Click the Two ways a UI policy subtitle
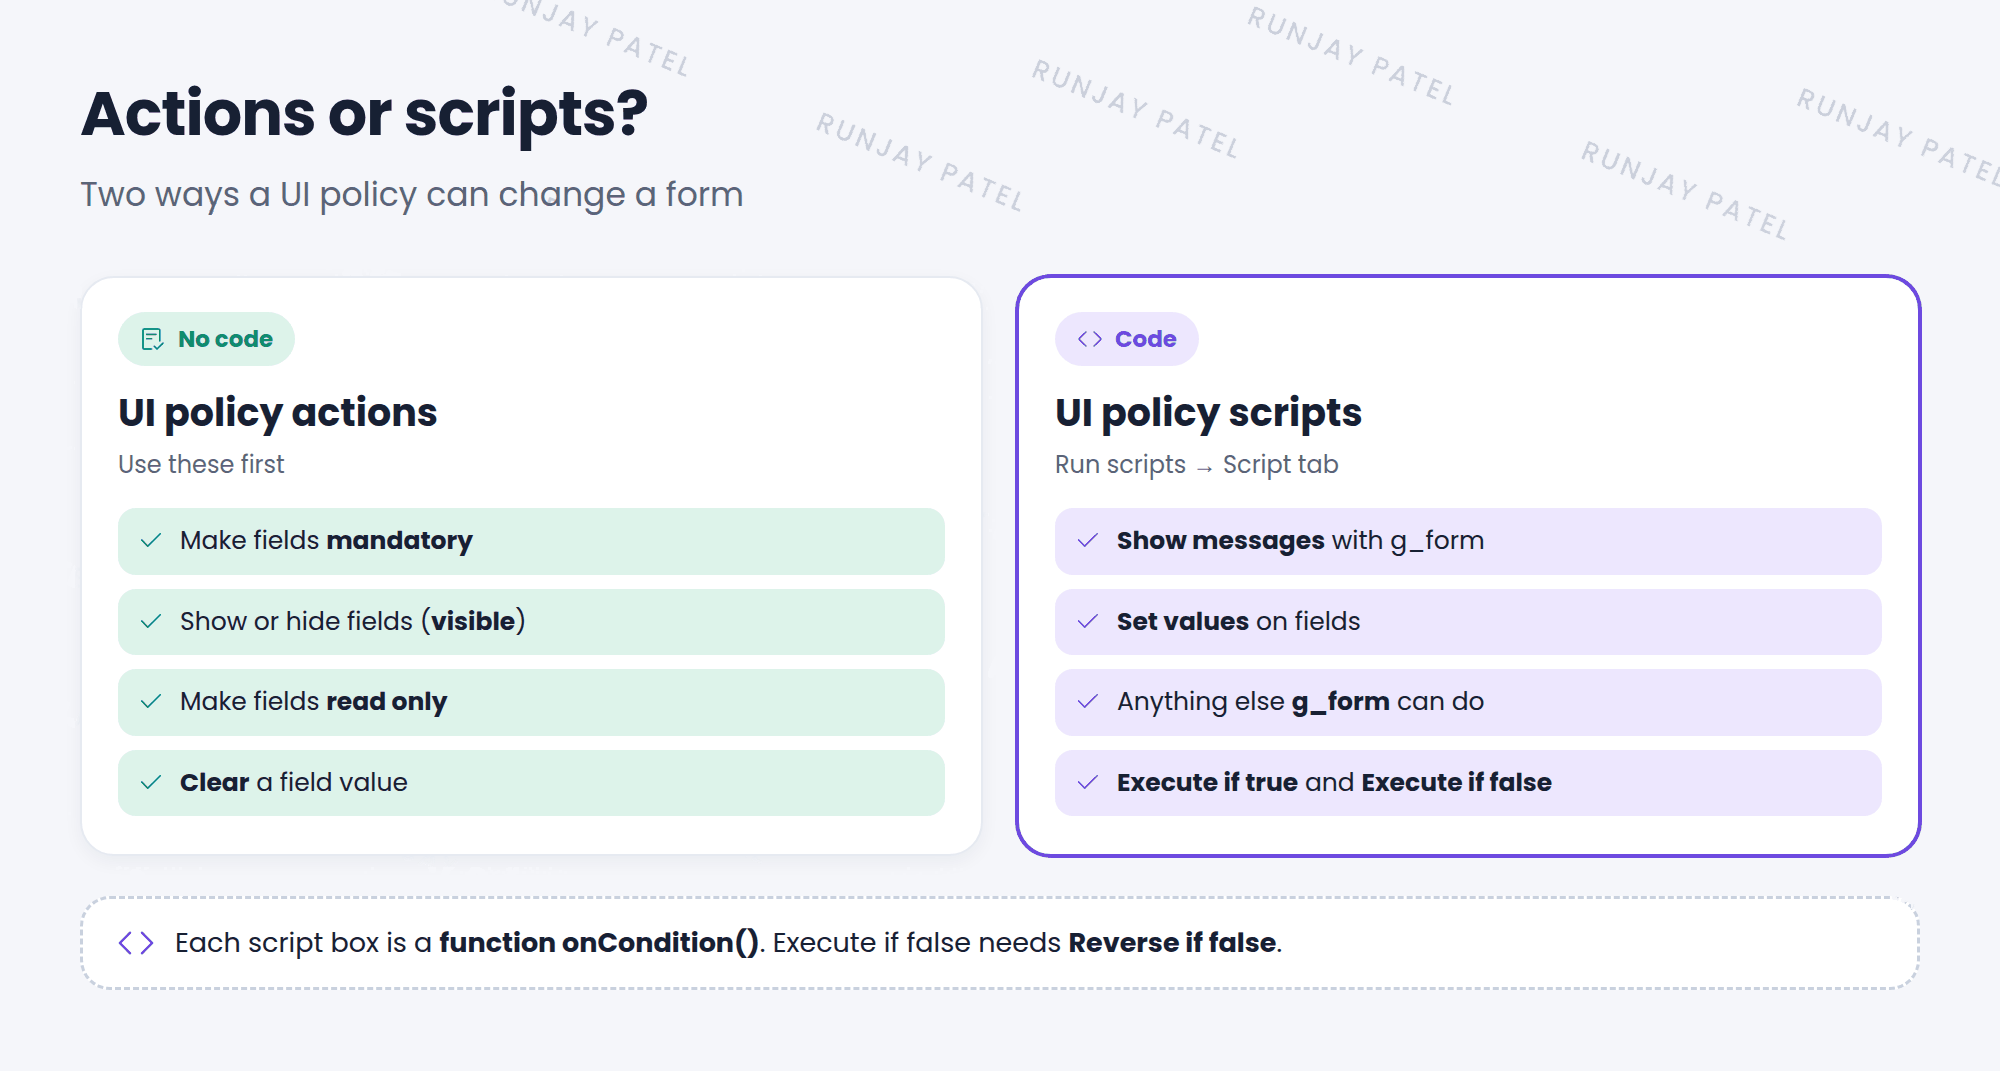Viewport: 2000px width, 1071px height. click(x=411, y=195)
